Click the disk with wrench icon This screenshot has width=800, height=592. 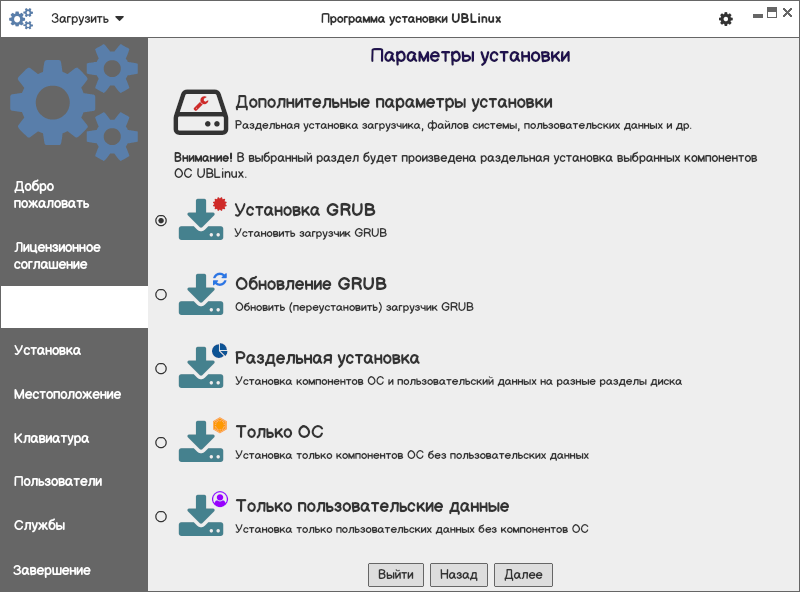pos(201,112)
